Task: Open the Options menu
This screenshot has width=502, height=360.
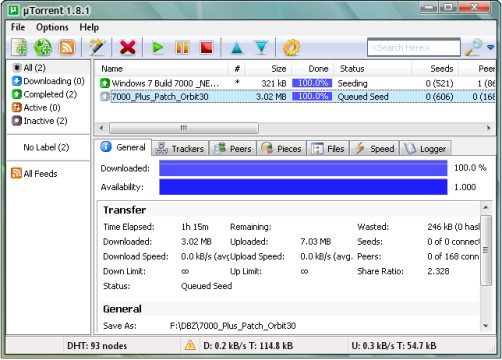Action: (52, 27)
